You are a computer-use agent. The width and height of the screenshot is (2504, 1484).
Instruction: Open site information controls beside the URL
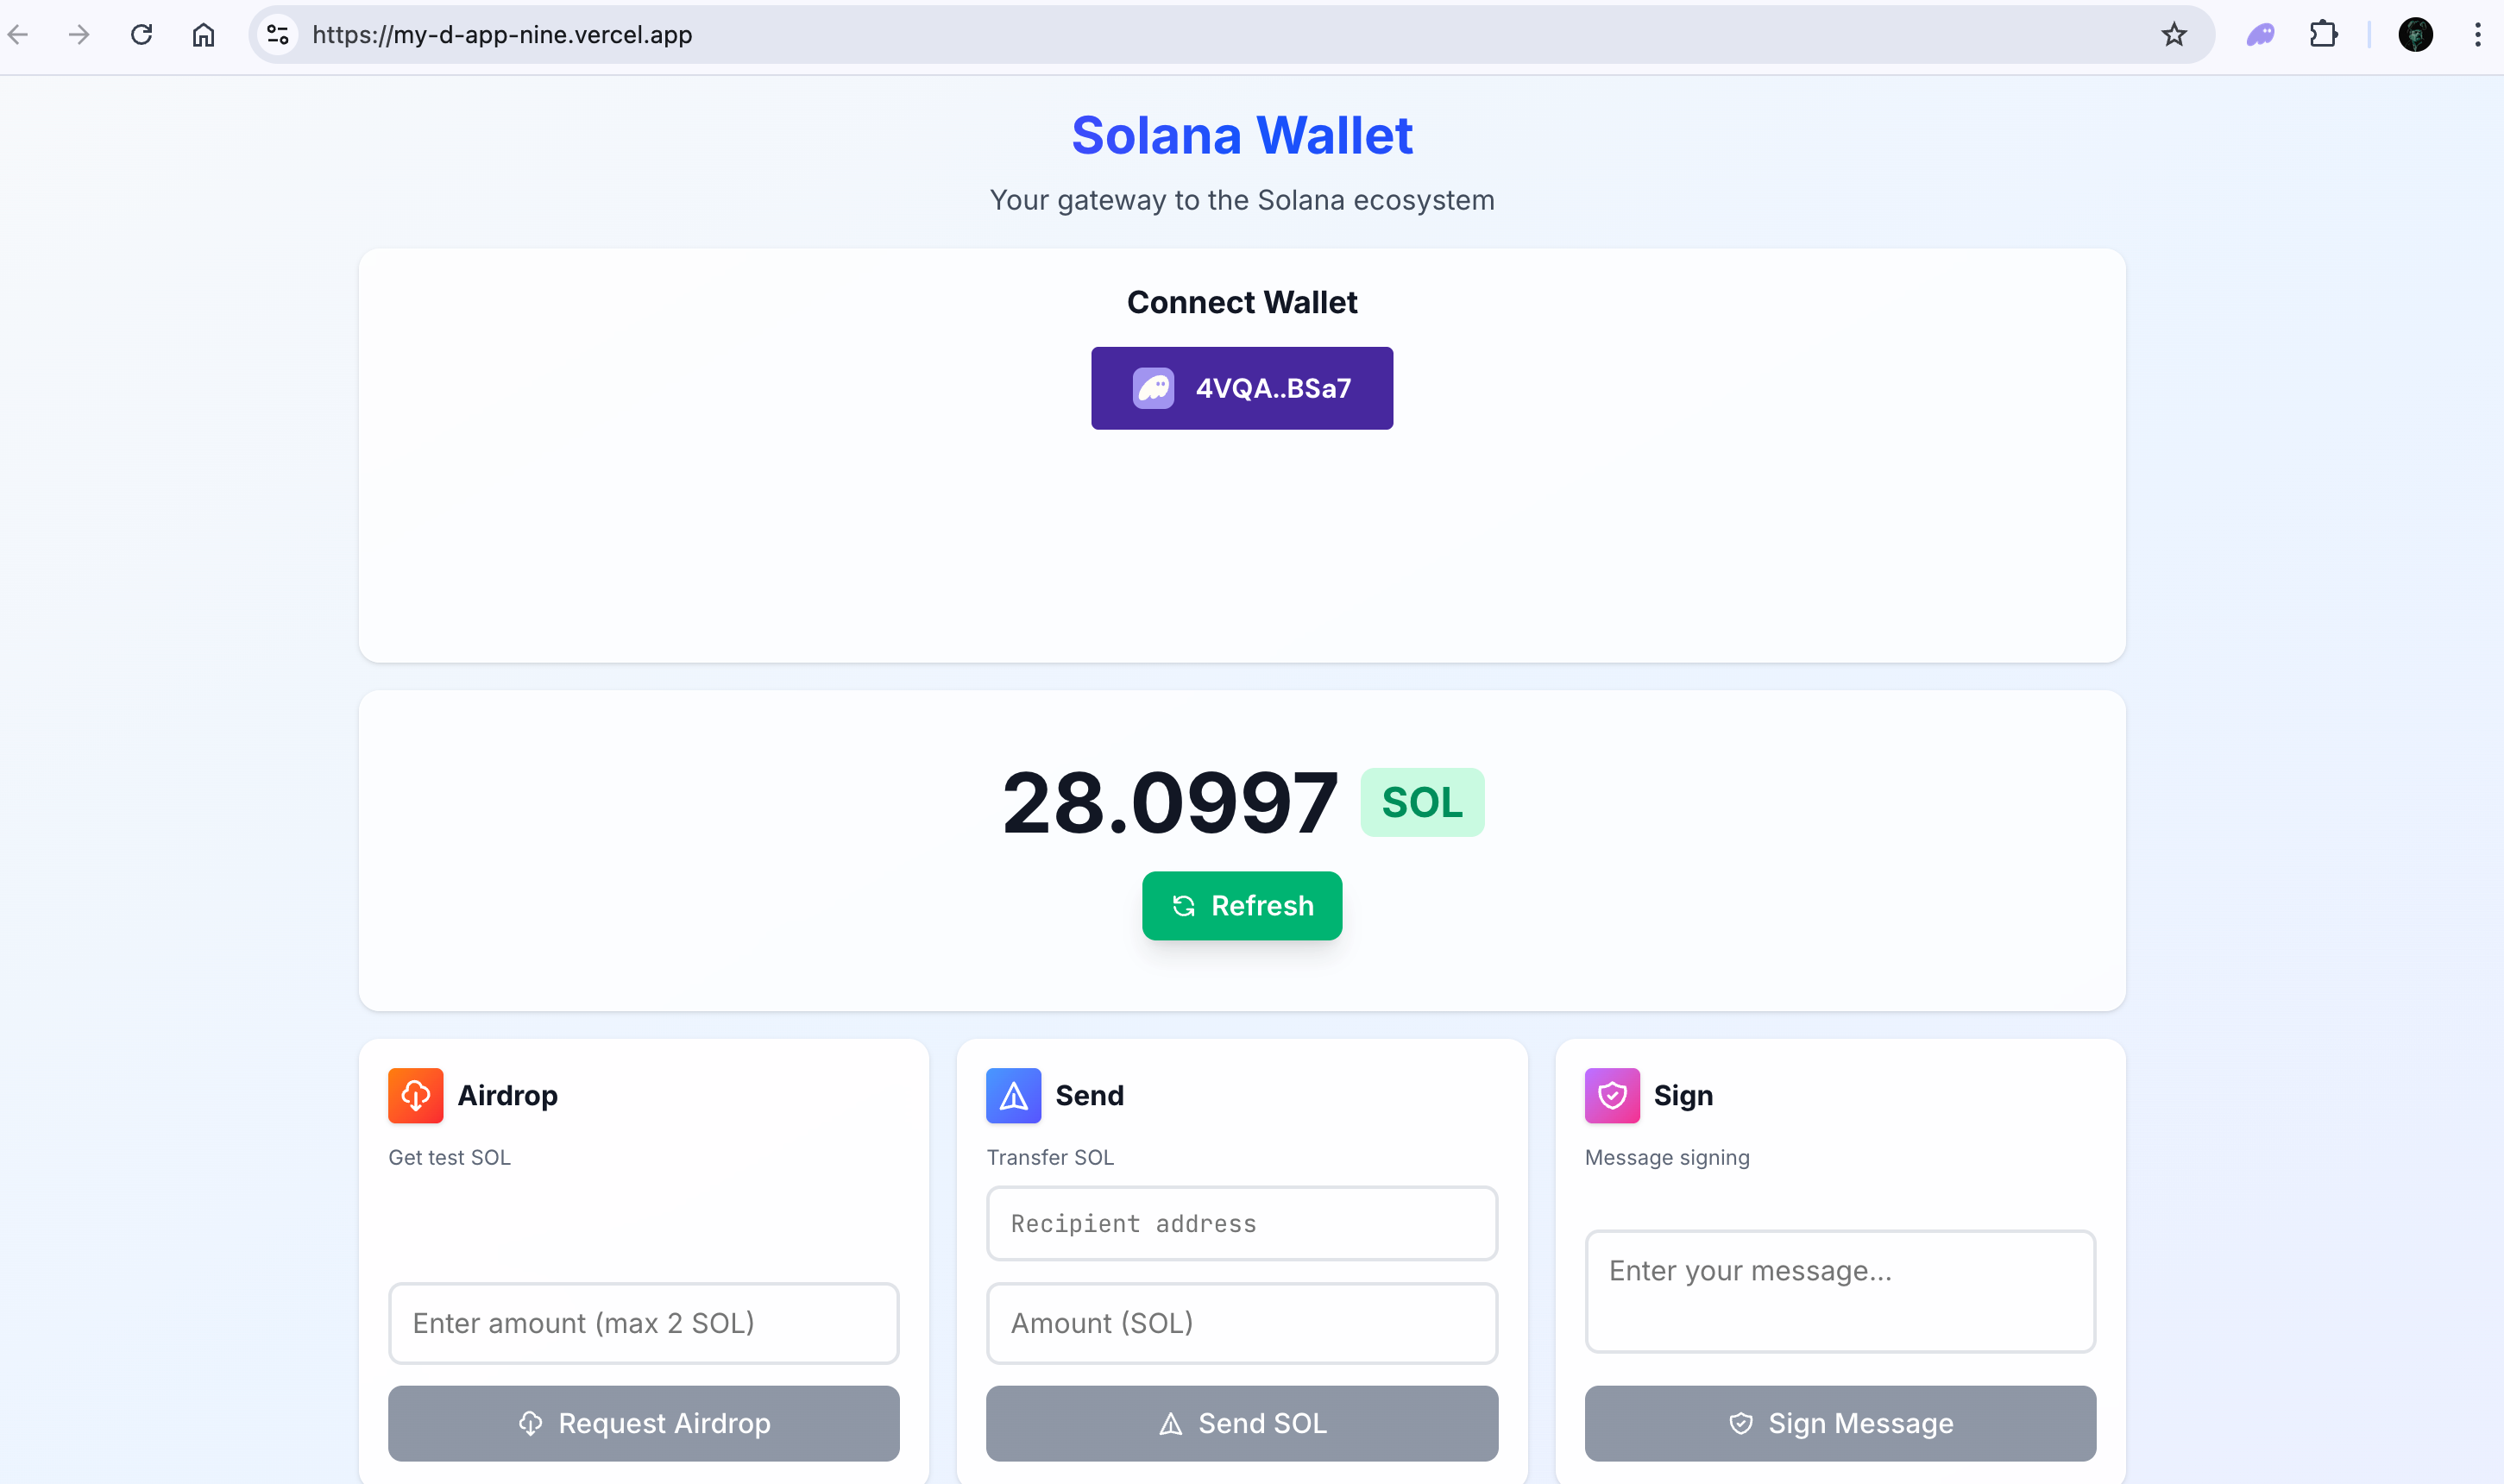[x=277, y=34]
